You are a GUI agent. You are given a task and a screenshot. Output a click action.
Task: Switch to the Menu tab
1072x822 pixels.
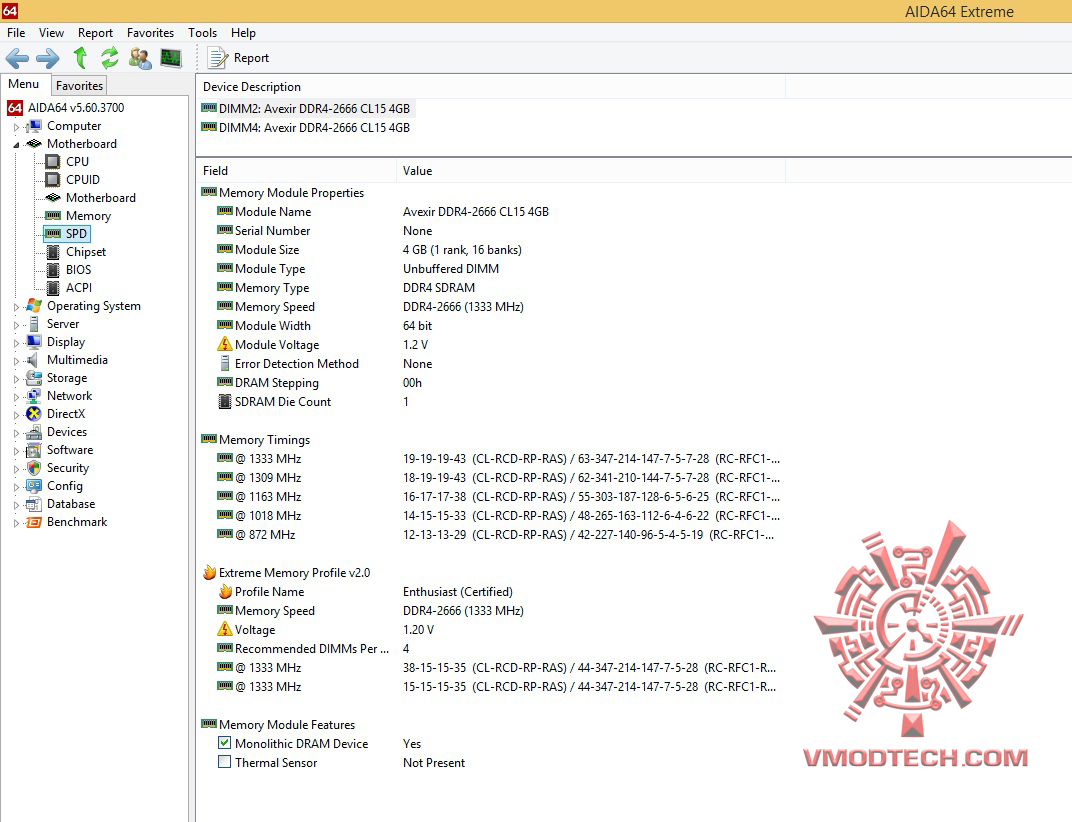click(24, 84)
